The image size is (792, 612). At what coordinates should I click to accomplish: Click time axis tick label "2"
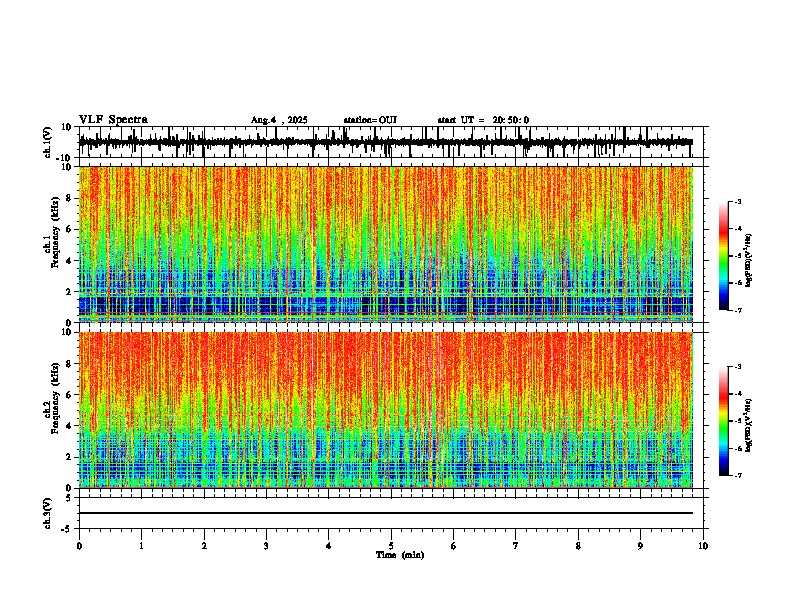tap(204, 546)
